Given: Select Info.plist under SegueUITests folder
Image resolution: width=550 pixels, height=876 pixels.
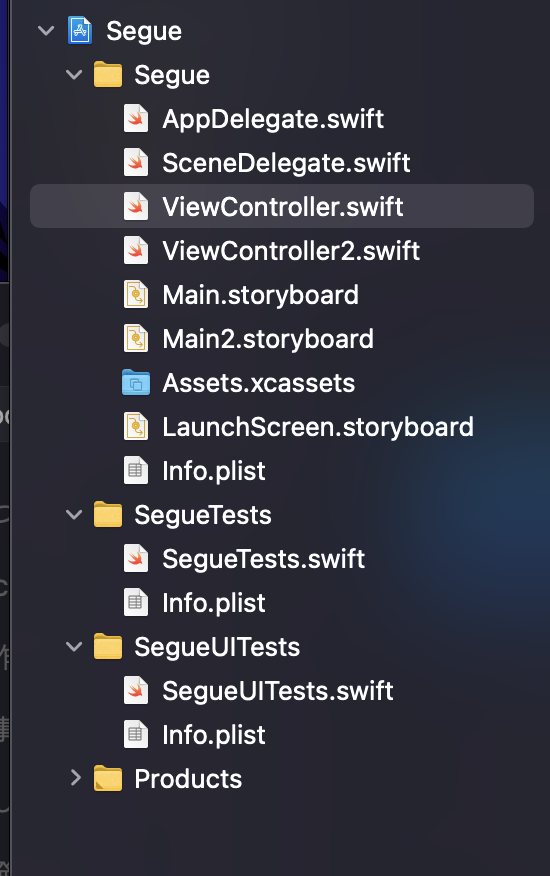Looking at the screenshot, I should click(214, 735).
